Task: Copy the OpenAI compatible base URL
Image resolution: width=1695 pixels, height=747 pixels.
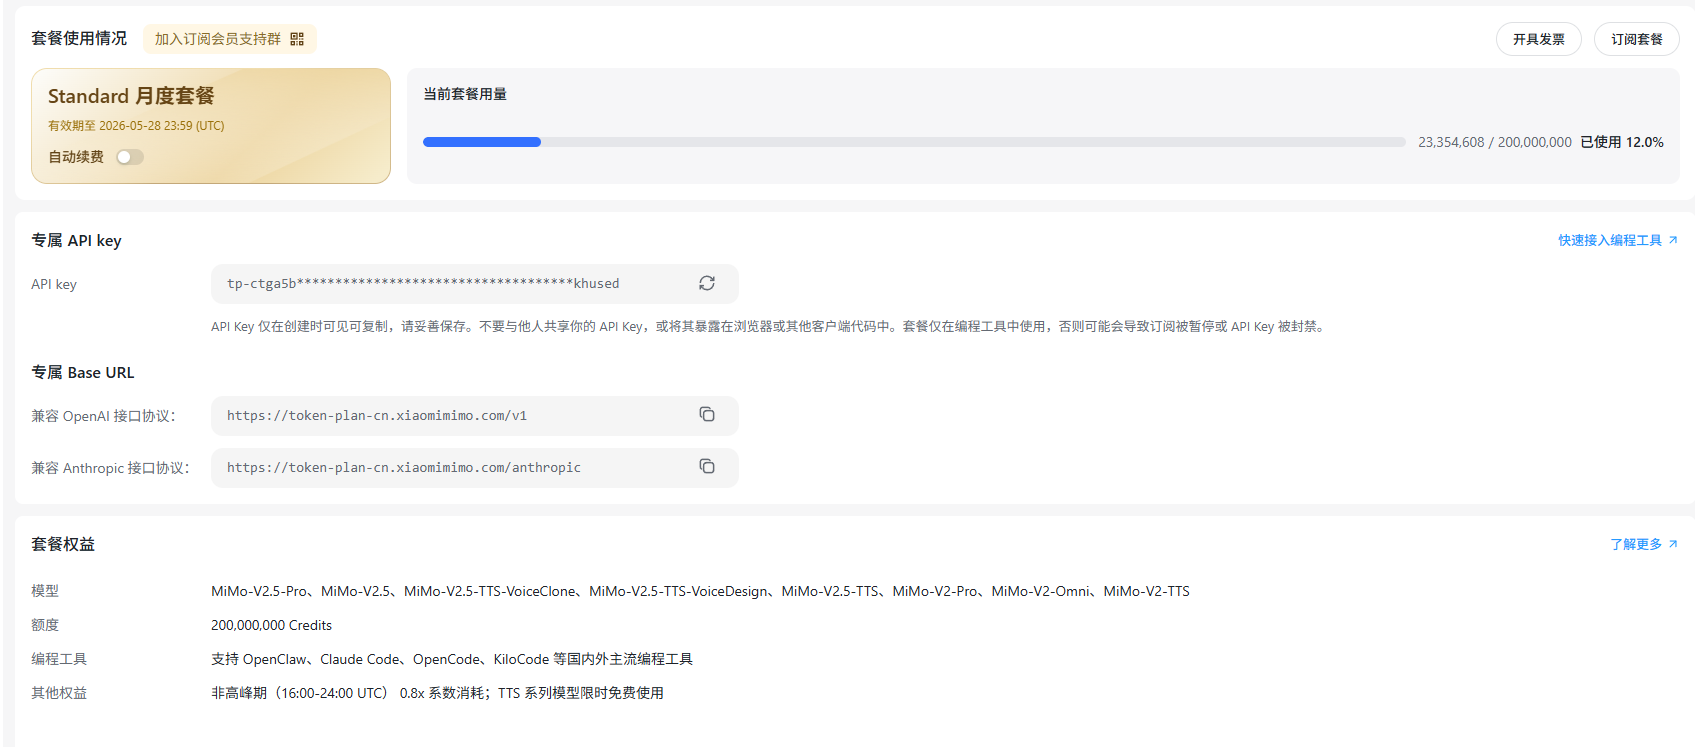Action: point(707,415)
